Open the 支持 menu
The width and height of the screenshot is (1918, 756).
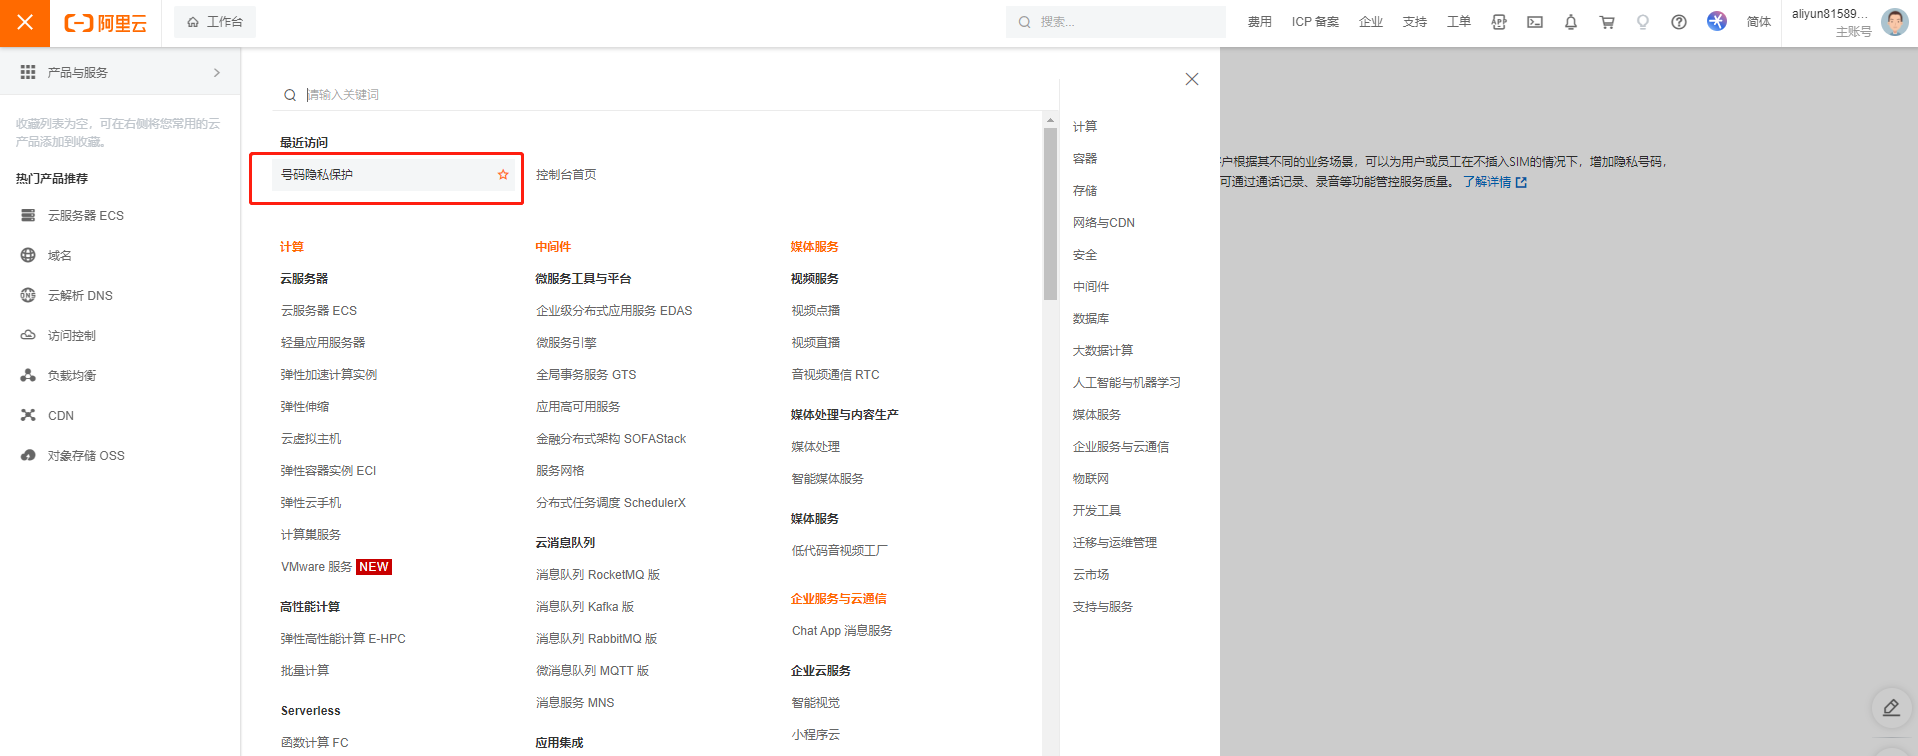click(x=1415, y=22)
